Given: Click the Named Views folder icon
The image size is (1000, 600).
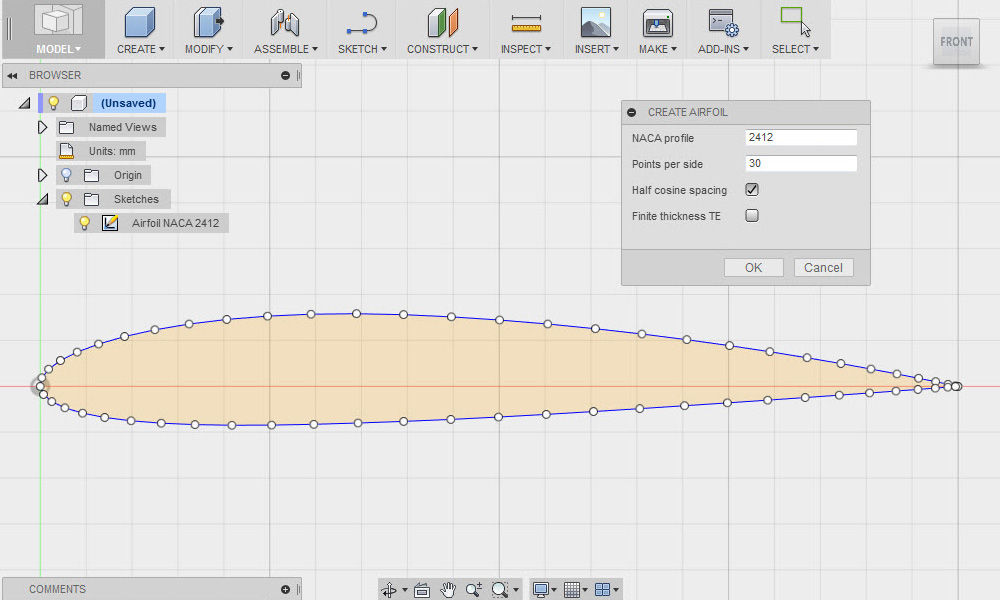Looking at the screenshot, I should point(66,128).
